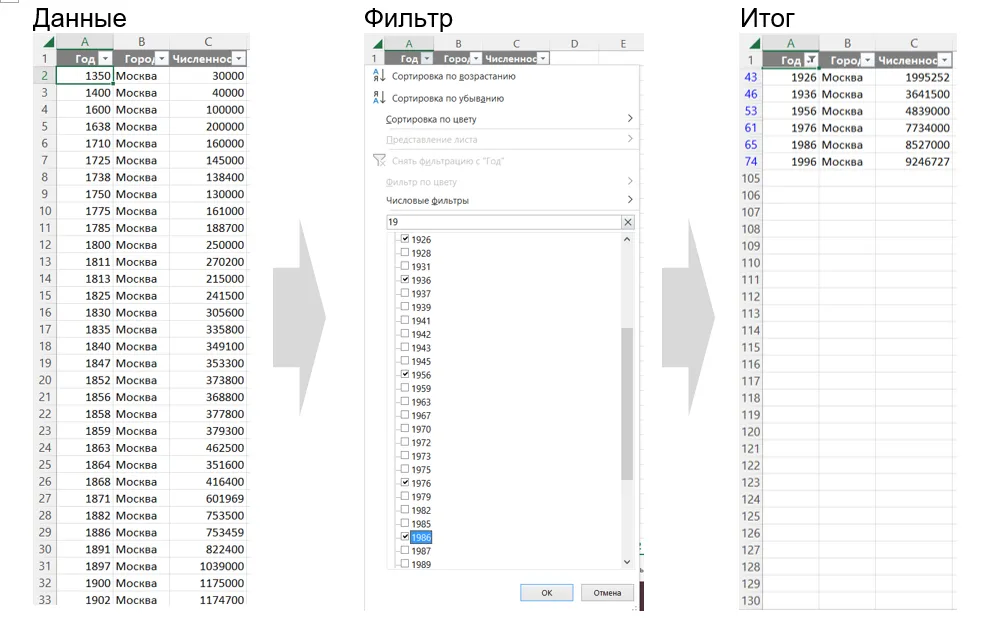The image size is (988, 627).
Task: Open Год filter dropdown in Данные sheet
Action: tap(105, 59)
